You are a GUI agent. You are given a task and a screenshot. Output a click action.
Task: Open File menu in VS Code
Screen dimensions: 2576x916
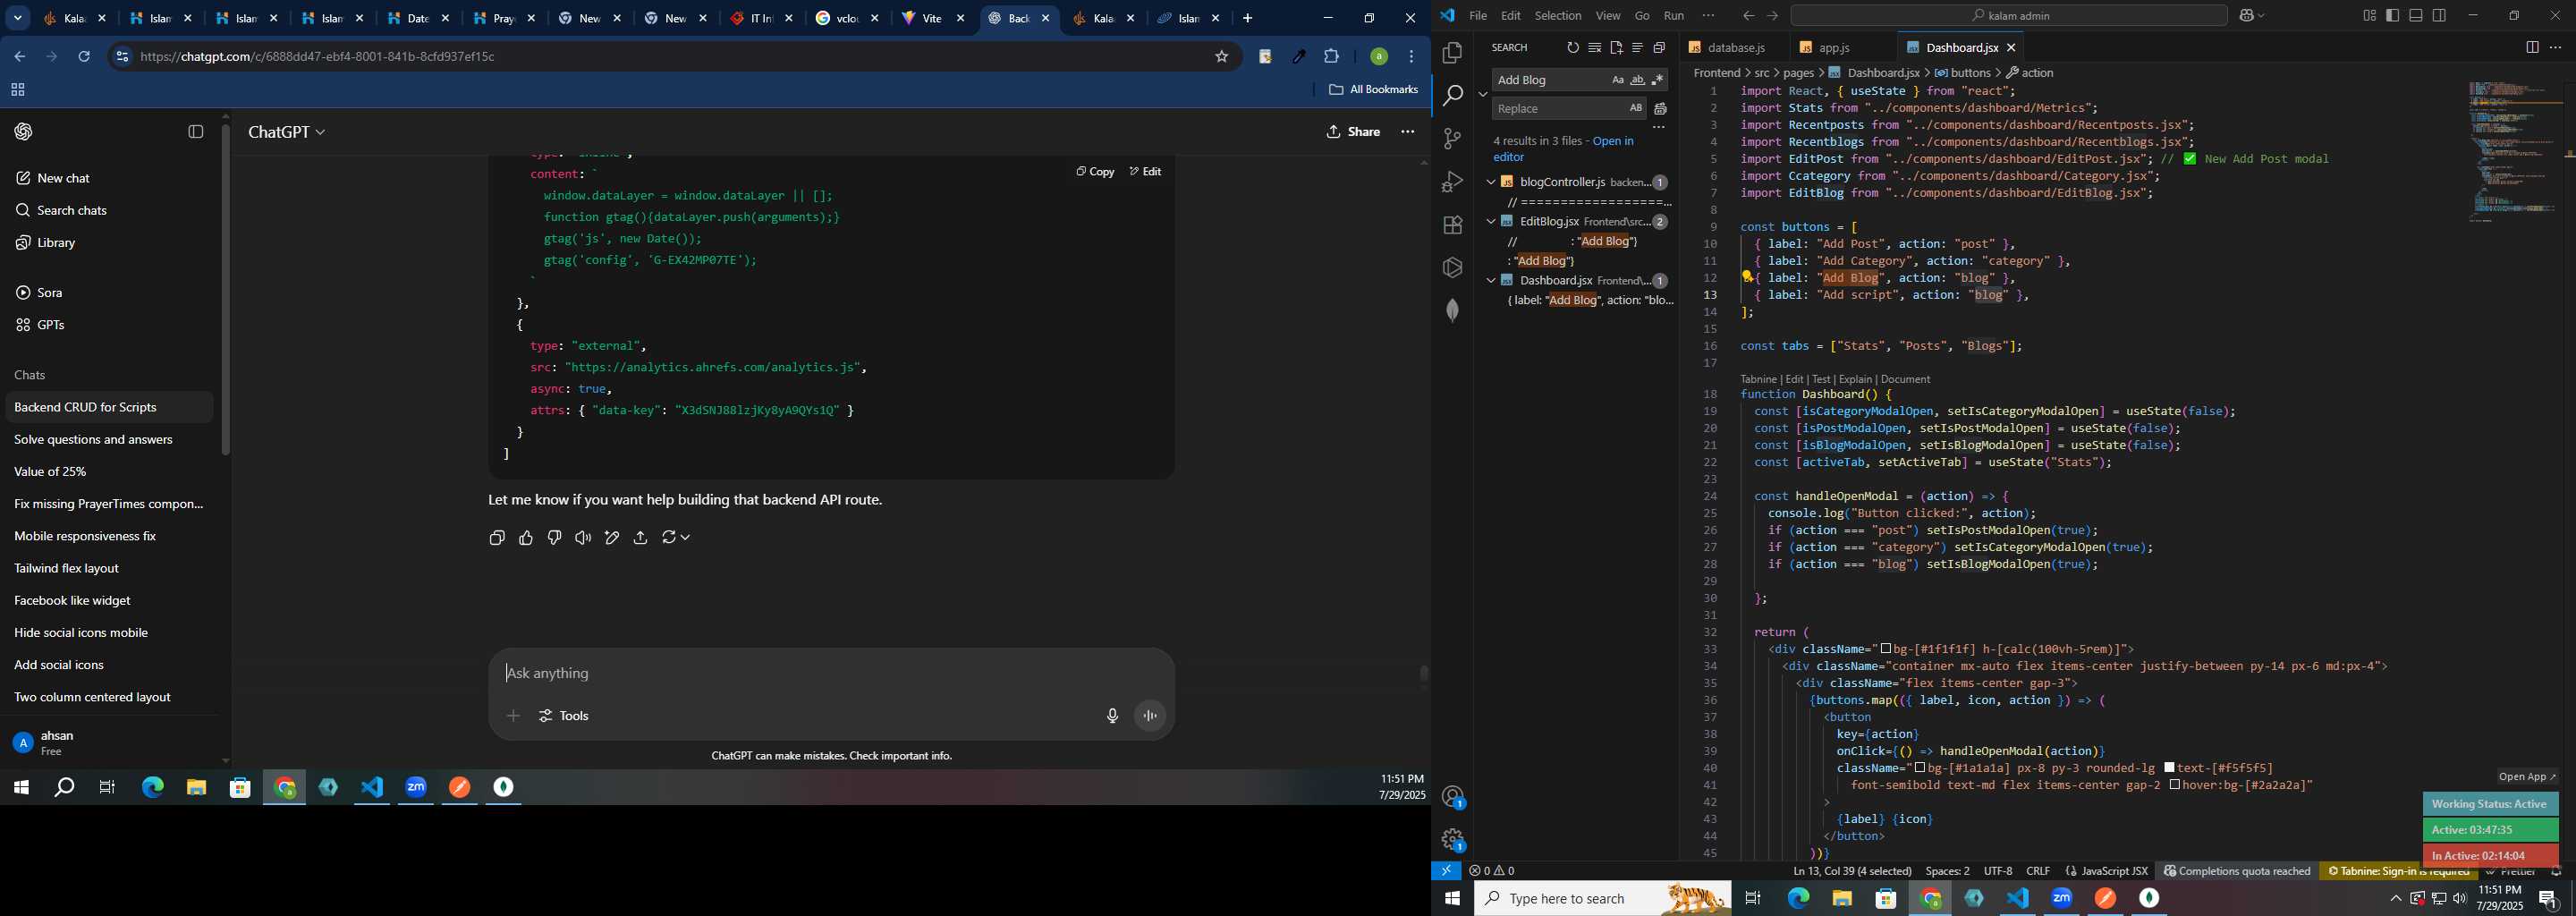(x=1477, y=16)
